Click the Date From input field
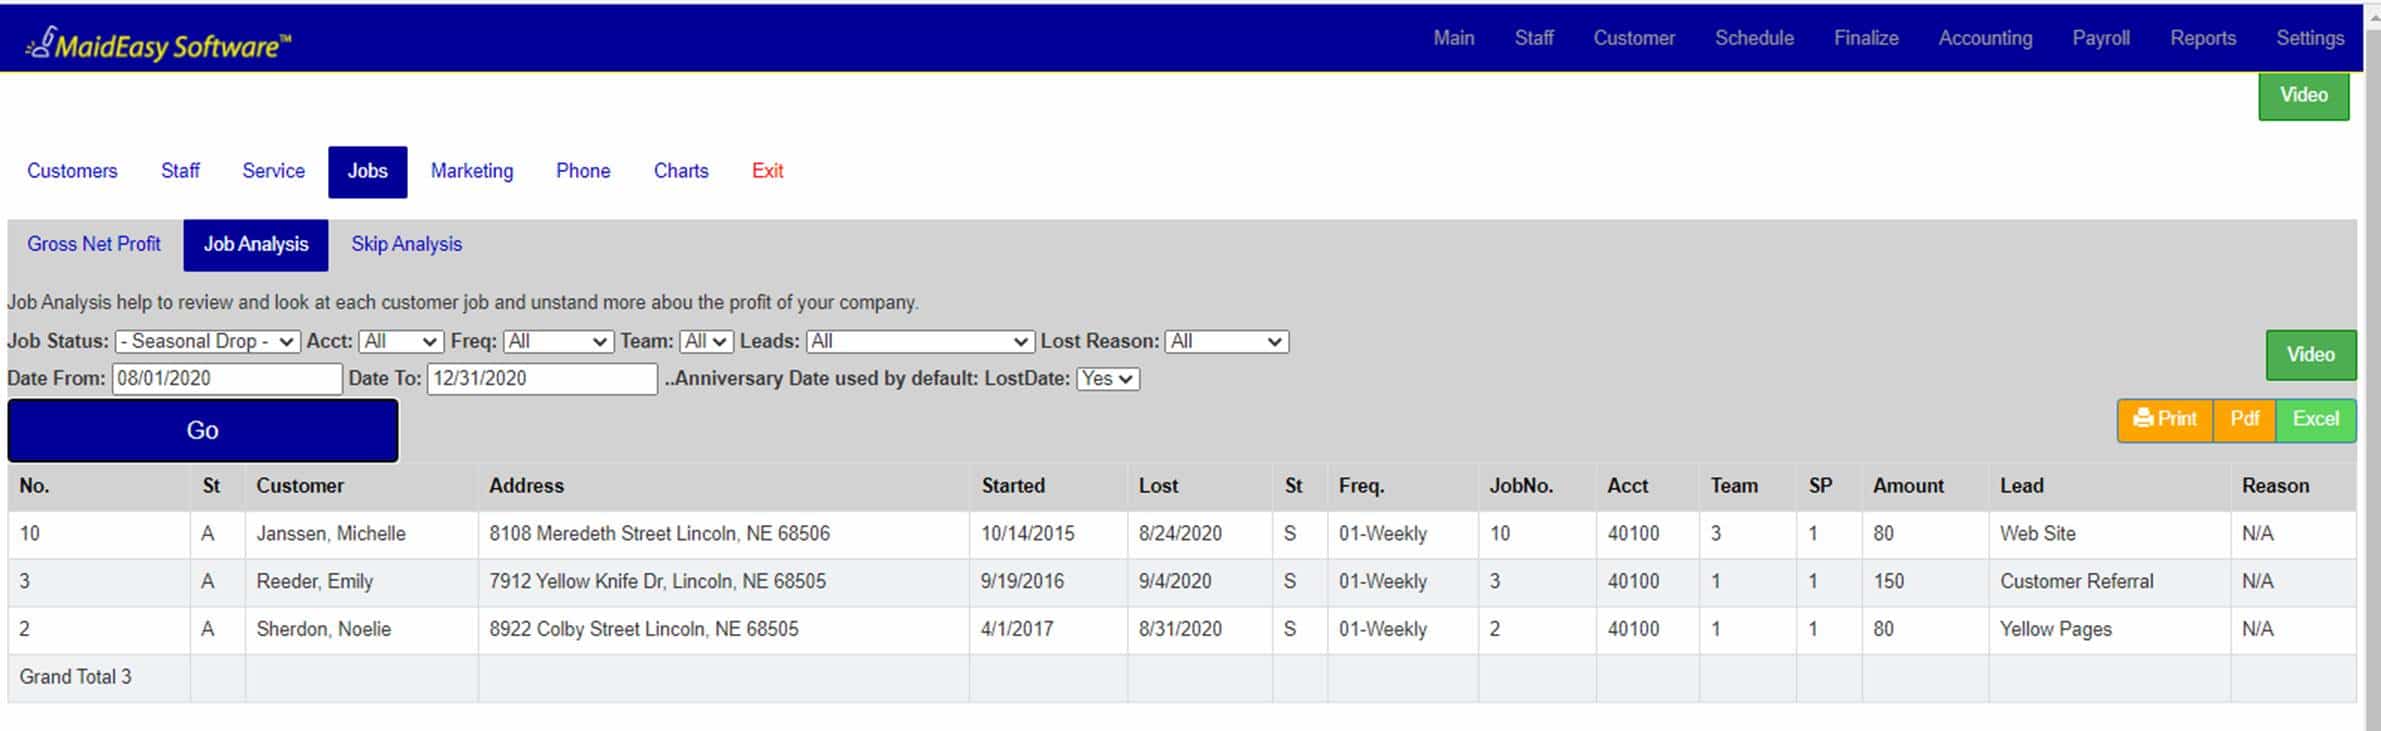Viewport: 2381px width, 731px height. [x=227, y=379]
